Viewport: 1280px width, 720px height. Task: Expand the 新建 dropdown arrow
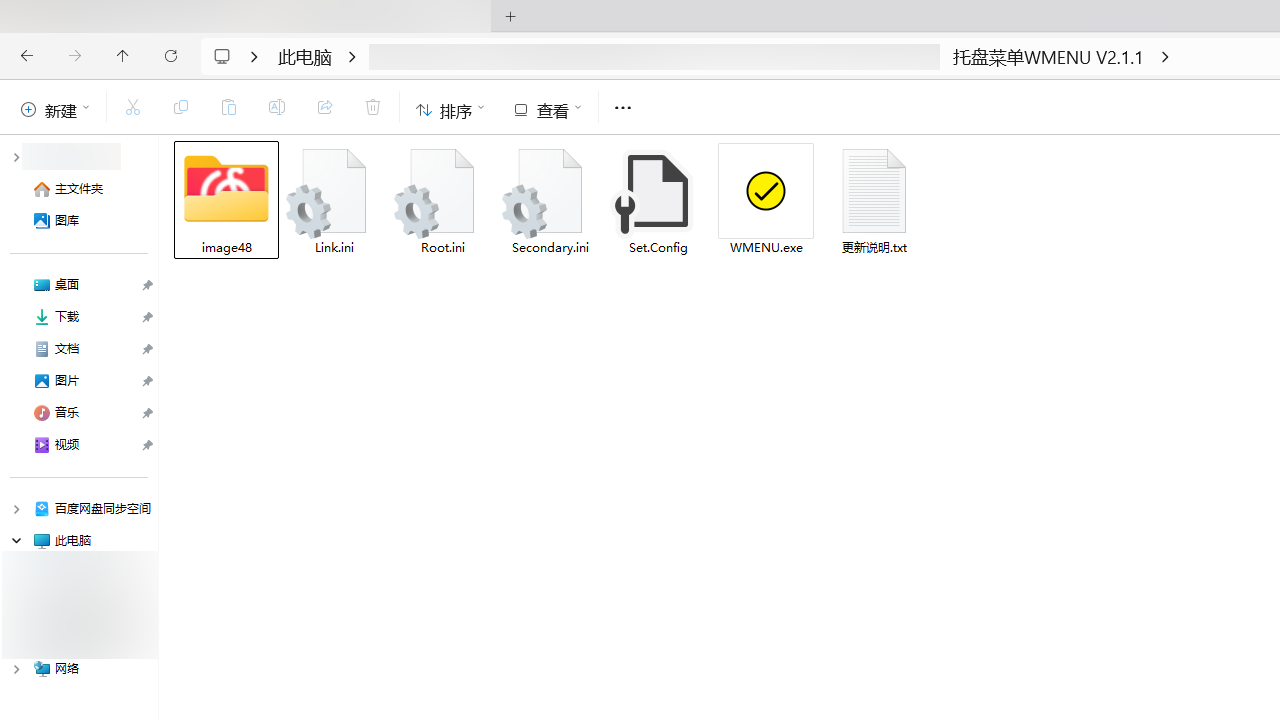tap(85, 108)
